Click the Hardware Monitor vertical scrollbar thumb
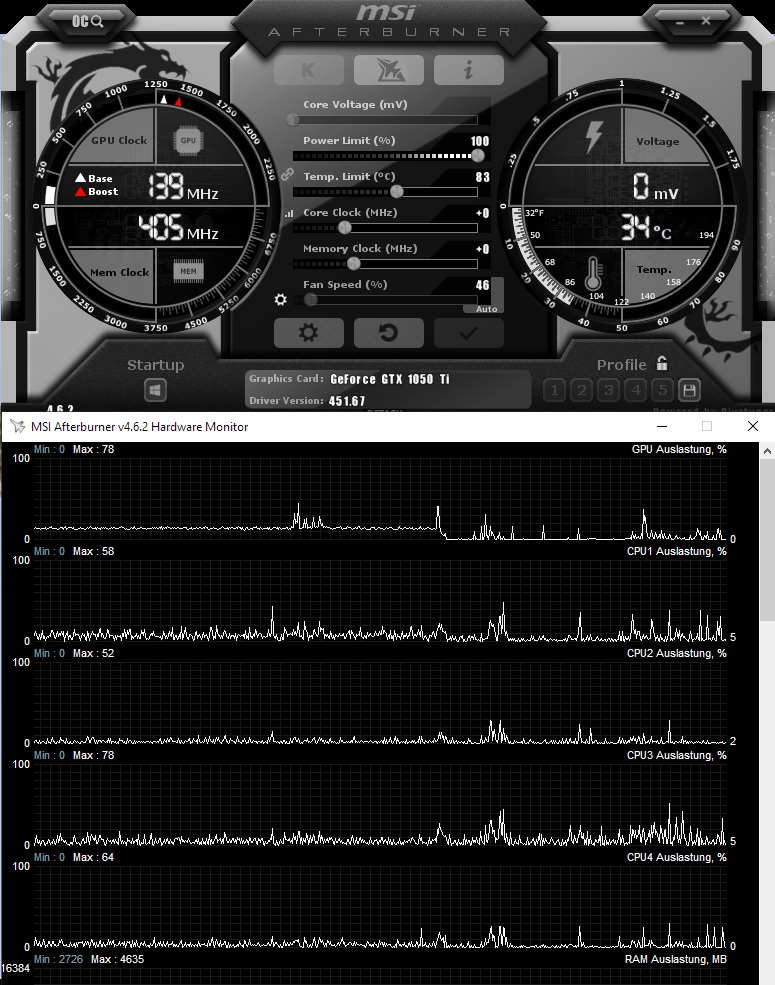This screenshot has height=985, width=775. click(x=767, y=540)
